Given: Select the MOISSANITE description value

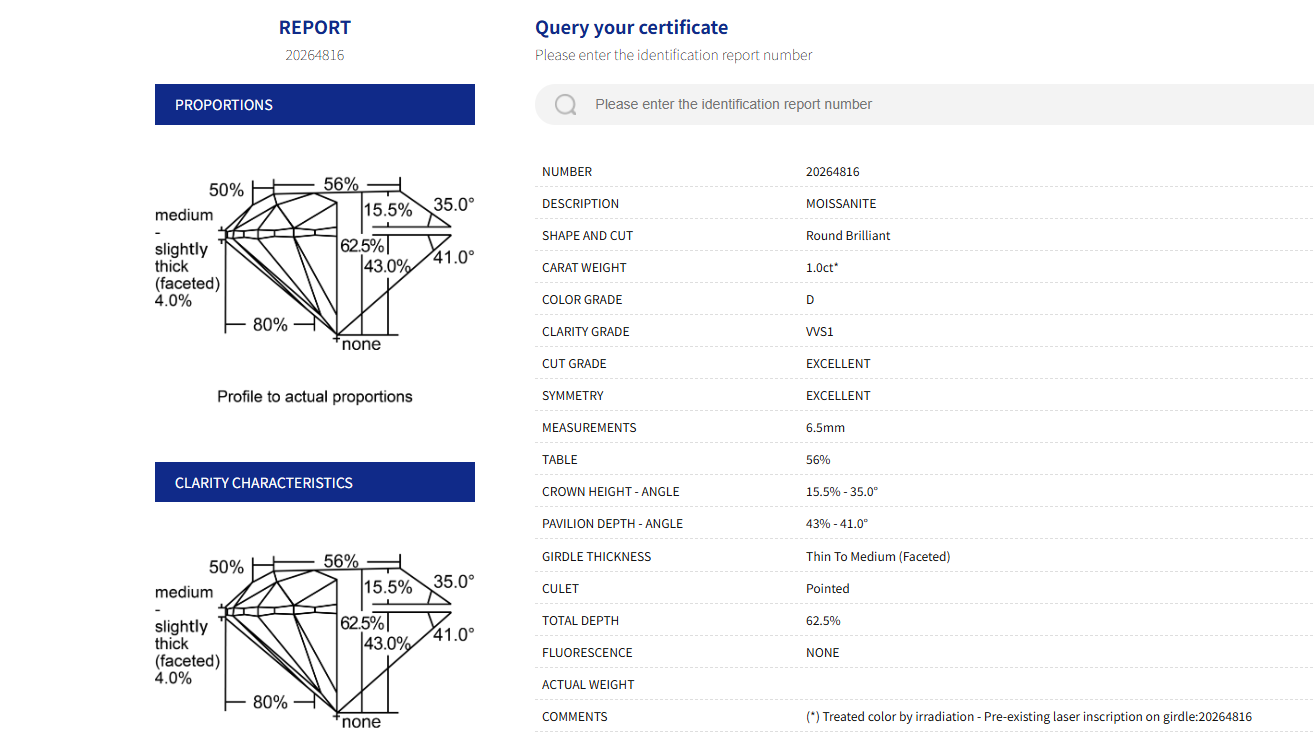Looking at the screenshot, I should pos(840,204).
